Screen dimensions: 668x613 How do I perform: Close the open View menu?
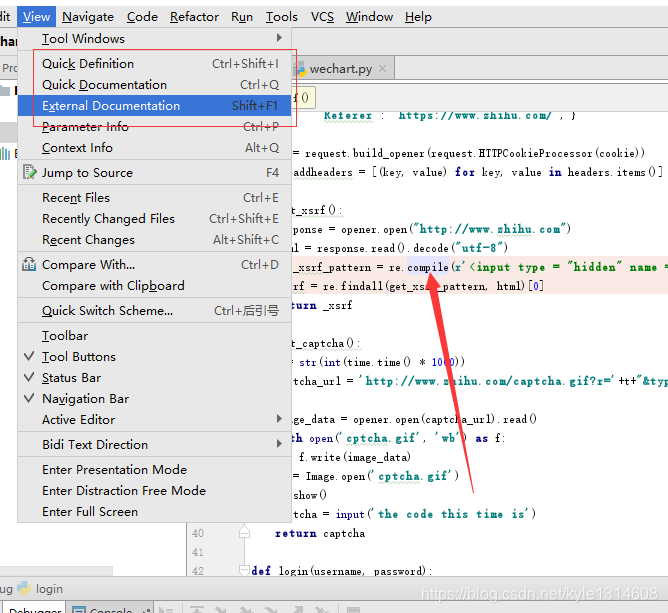coord(36,17)
